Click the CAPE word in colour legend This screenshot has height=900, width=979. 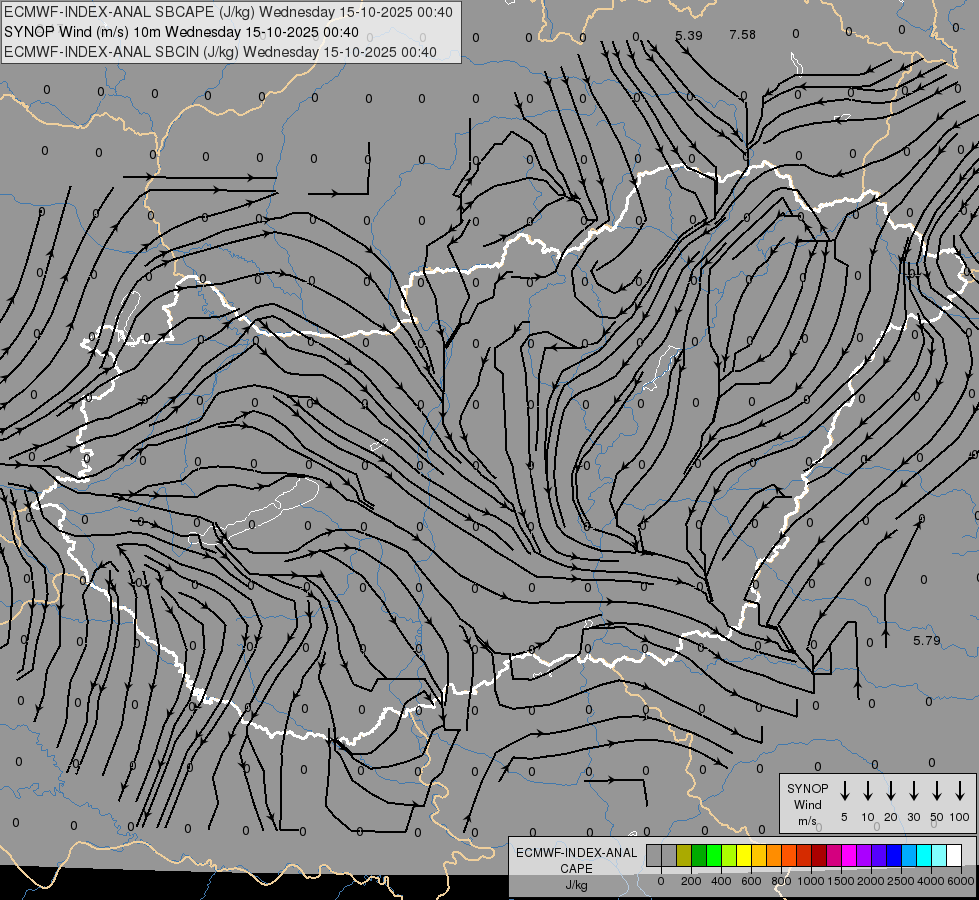point(576,869)
